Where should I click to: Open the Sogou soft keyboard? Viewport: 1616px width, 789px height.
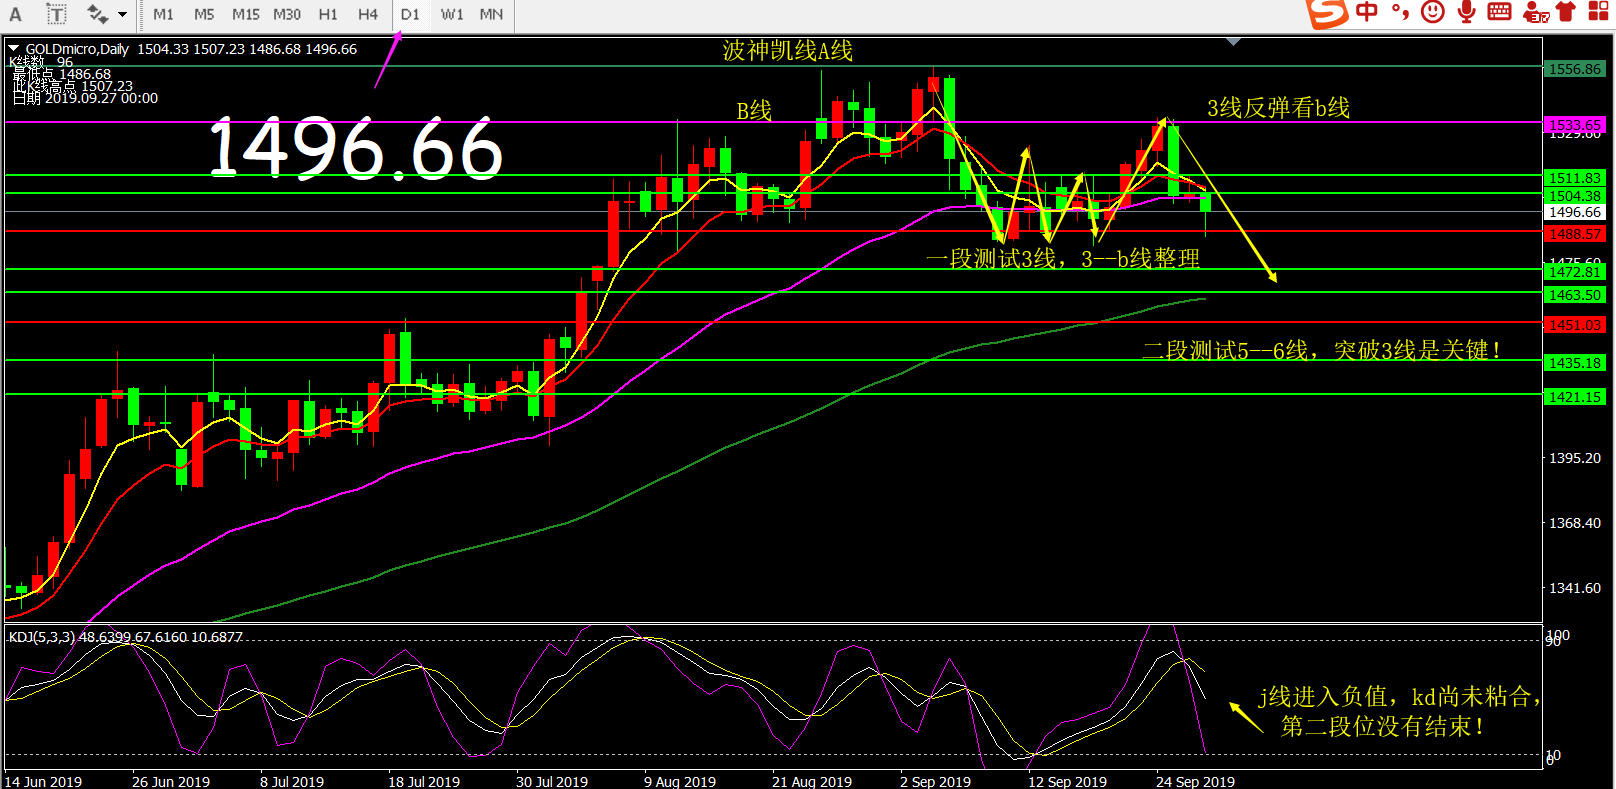point(1499,12)
